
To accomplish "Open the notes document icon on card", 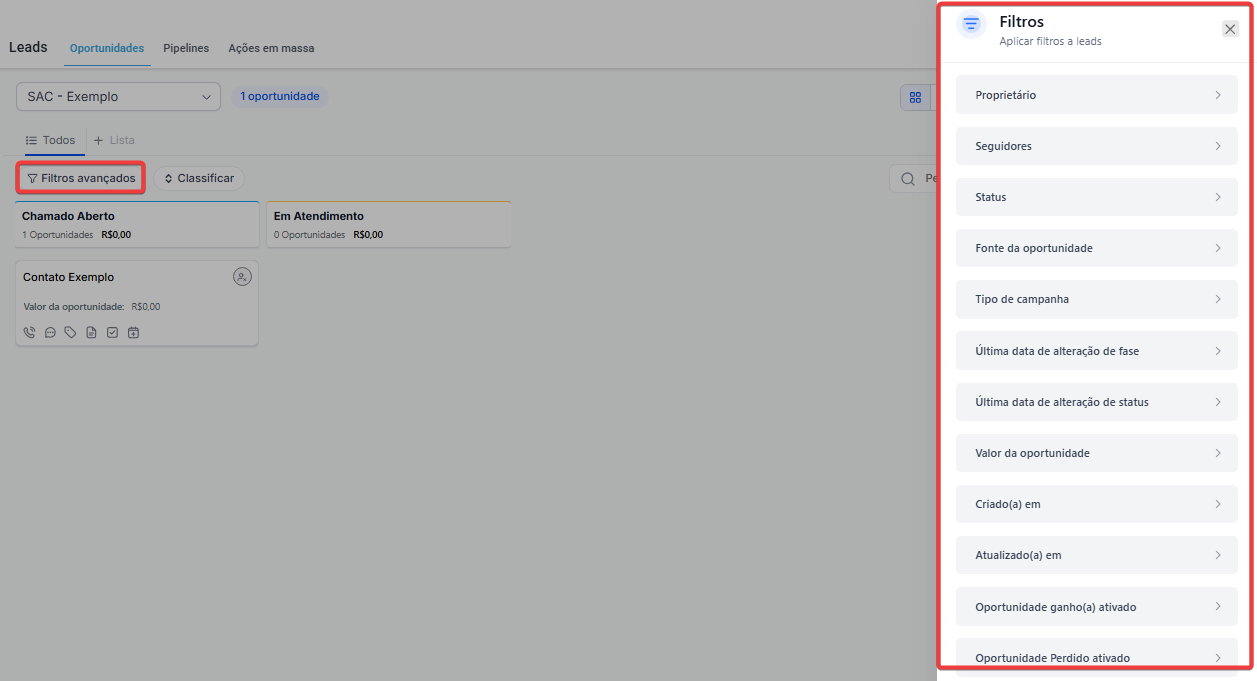I will 91,332.
